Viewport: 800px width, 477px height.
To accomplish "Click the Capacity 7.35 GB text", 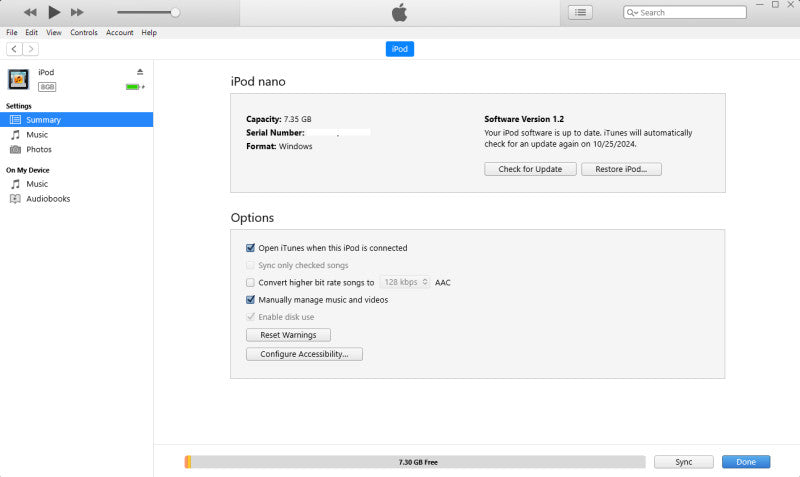I will point(279,119).
